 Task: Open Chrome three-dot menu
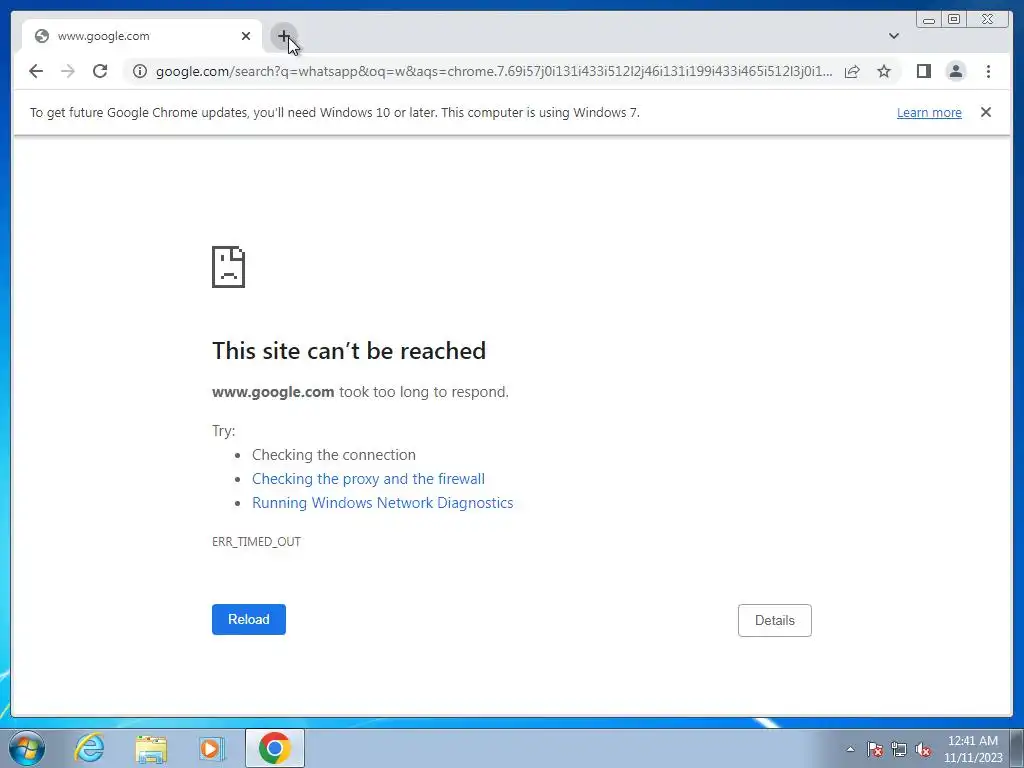(988, 71)
